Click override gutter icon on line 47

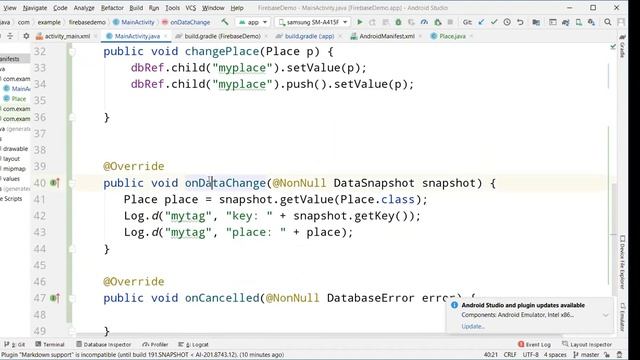coord(55,298)
